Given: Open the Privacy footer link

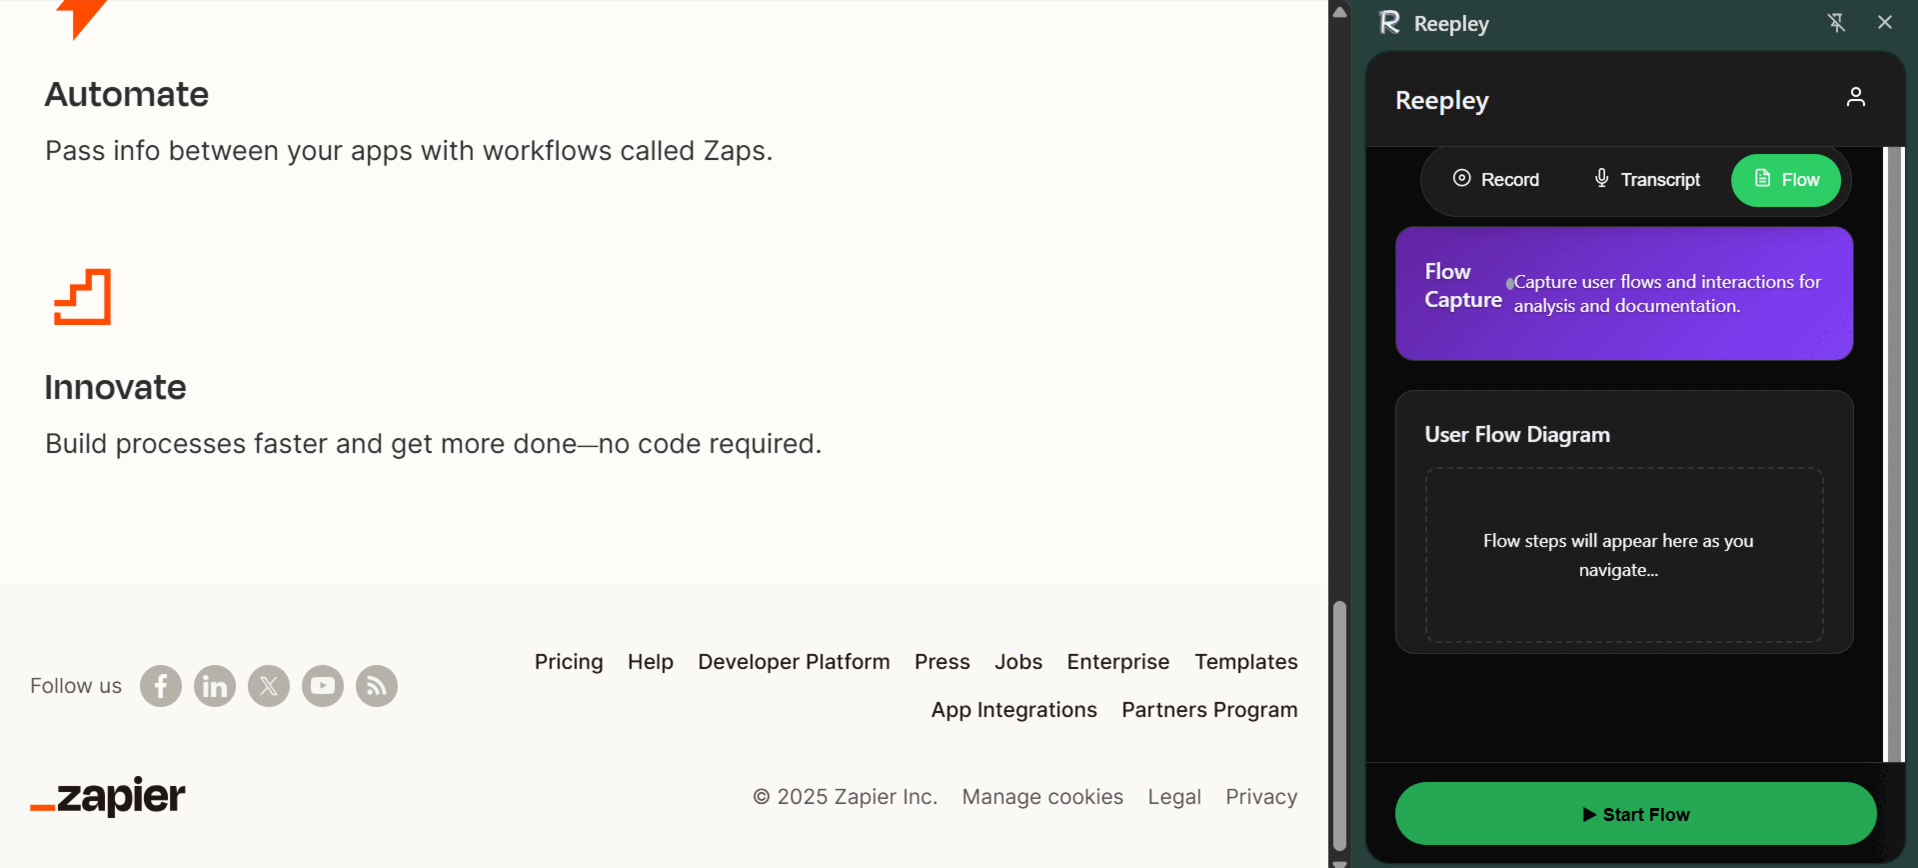Looking at the screenshot, I should pos(1262,797).
